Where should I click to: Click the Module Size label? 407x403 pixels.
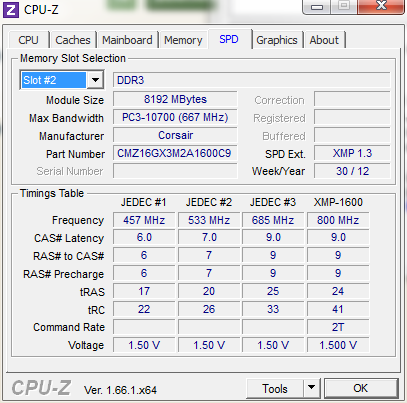pos(75,100)
